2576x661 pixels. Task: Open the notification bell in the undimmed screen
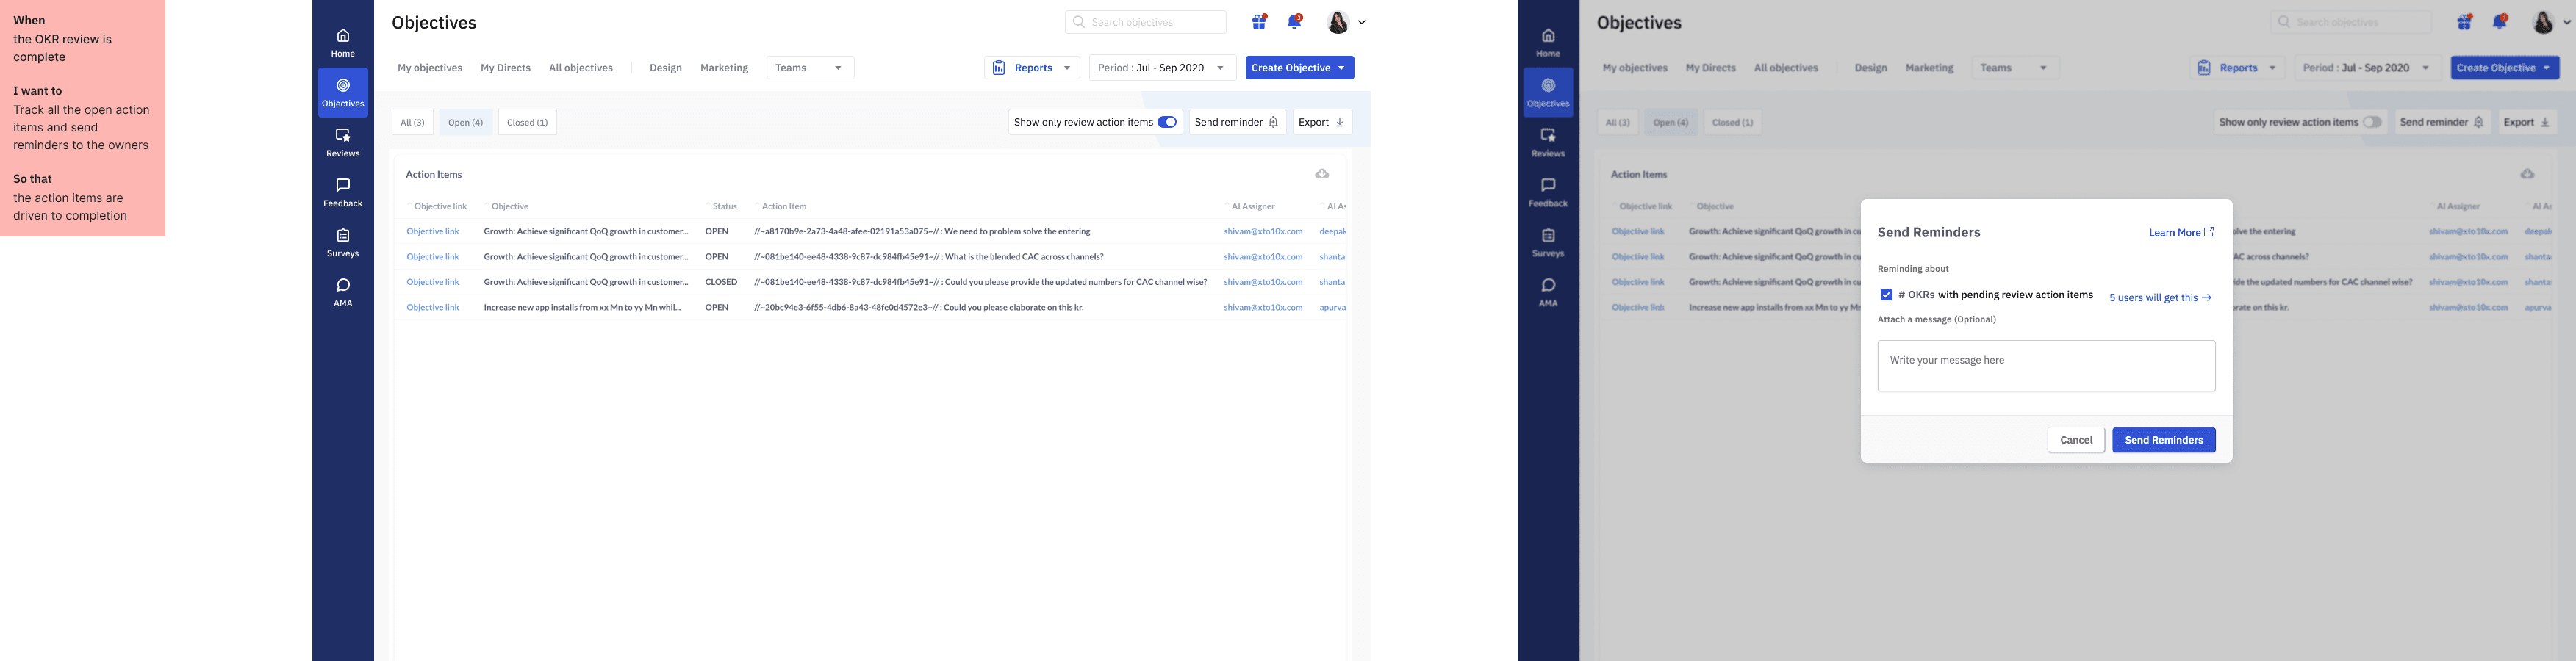(x=1295, y=22)
